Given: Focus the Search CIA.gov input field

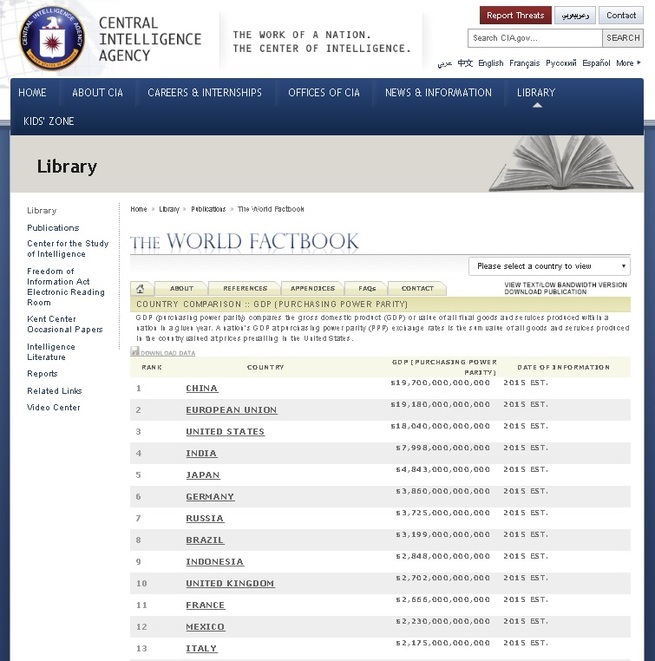Looking at the screenshot, I should click(x=534, y=38).
